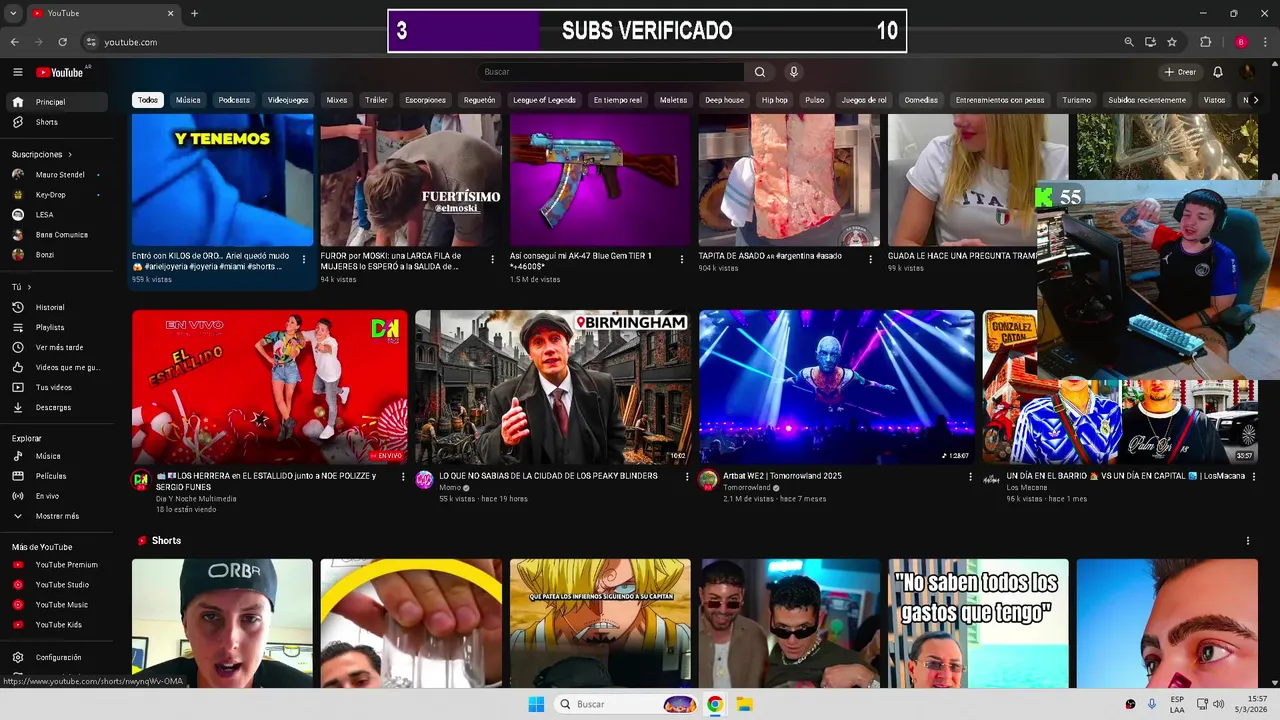Select the Videojuegos filter chip
Viewport: 1280px width, 720px height.
point(288,100)
